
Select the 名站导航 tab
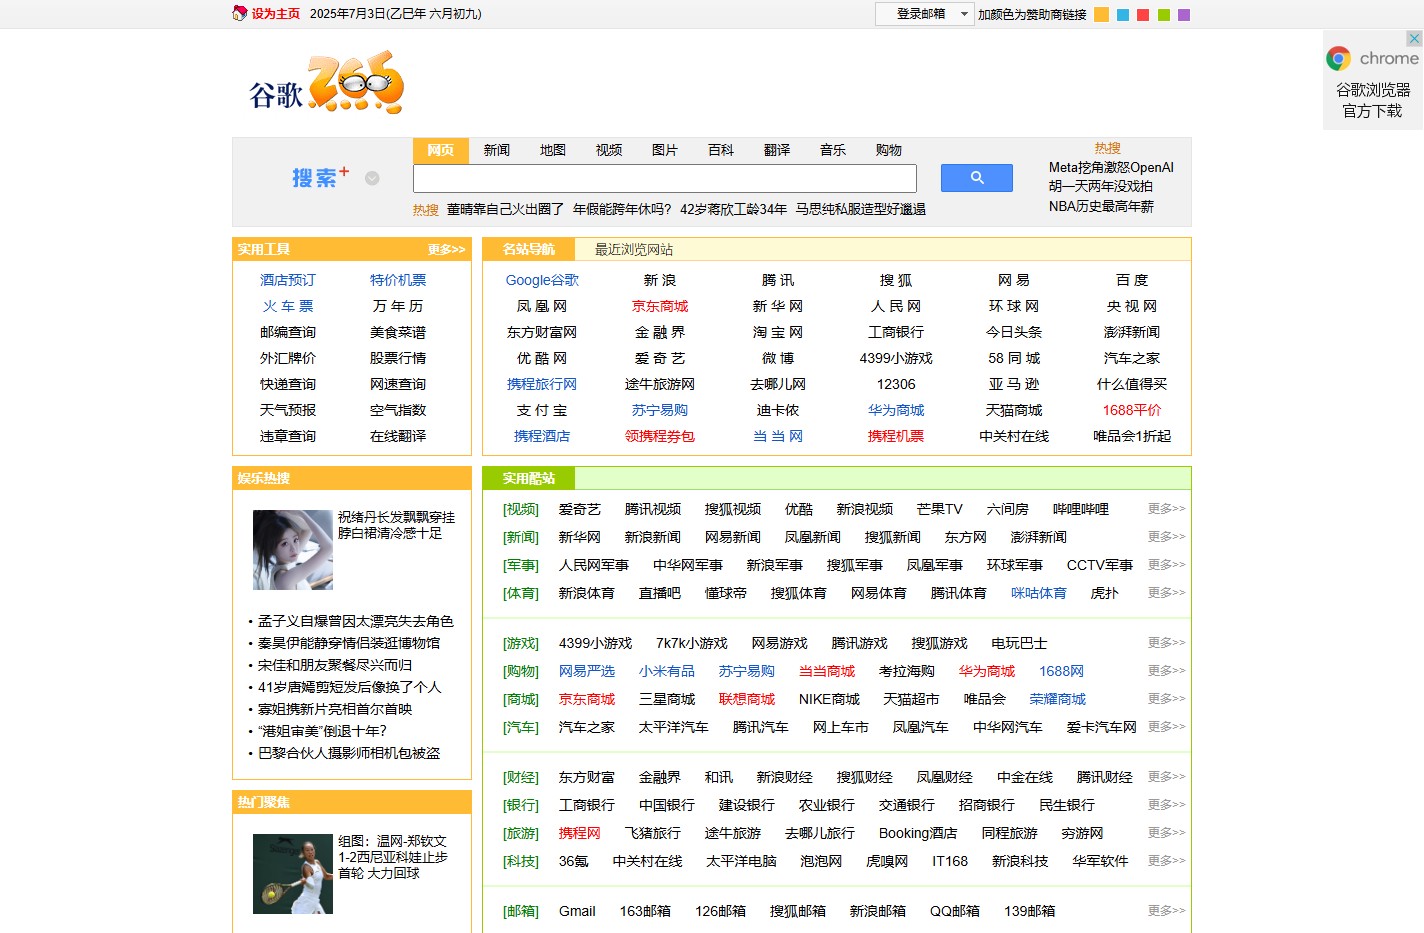point(528,249)
